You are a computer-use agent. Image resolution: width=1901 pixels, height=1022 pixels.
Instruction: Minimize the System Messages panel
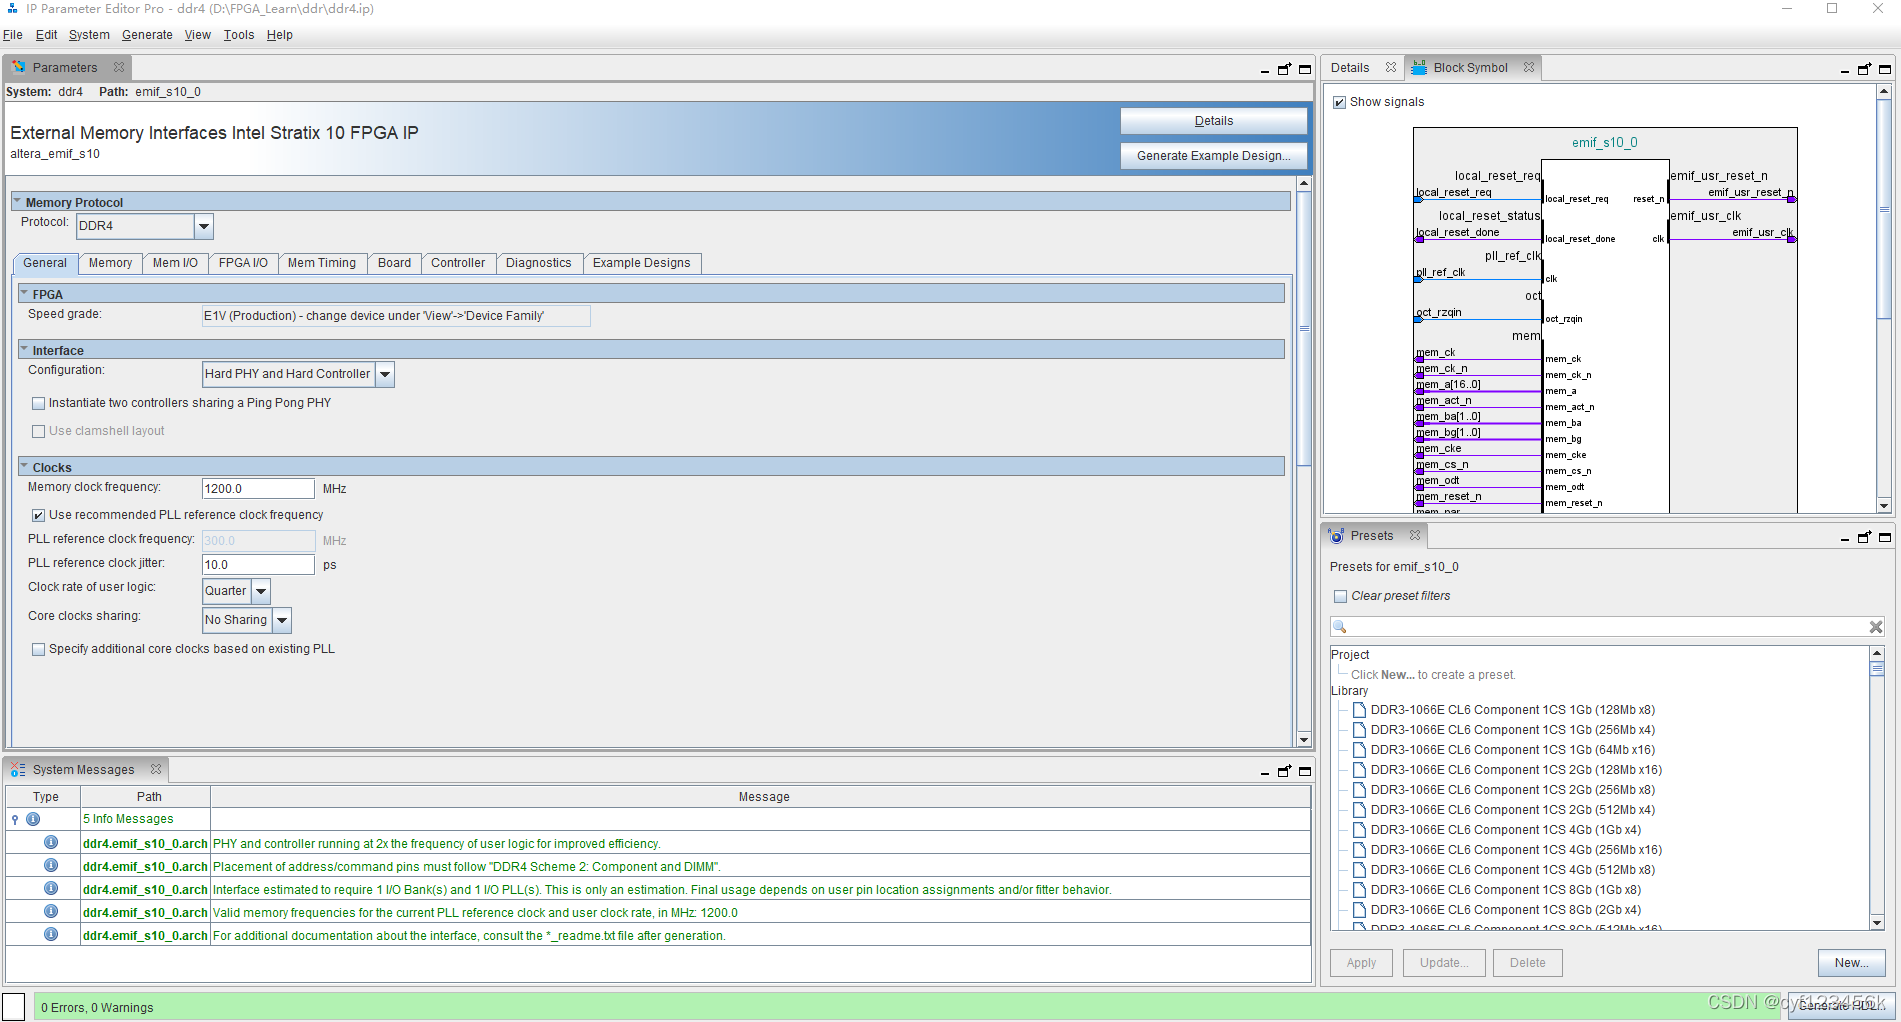pyautogui.click(x=1265, y=772)
